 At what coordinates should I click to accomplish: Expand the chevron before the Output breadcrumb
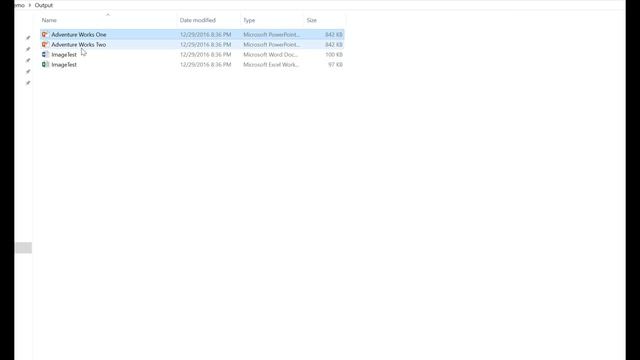(x=30, y=5)
